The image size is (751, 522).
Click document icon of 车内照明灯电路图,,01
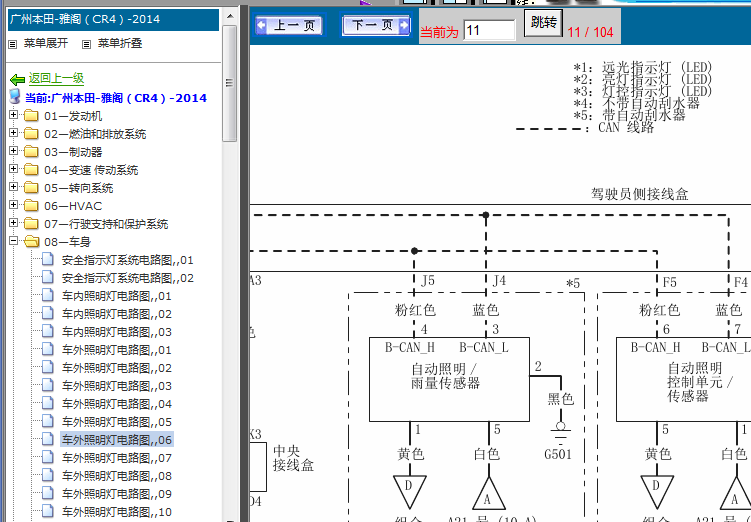(47, 295)
